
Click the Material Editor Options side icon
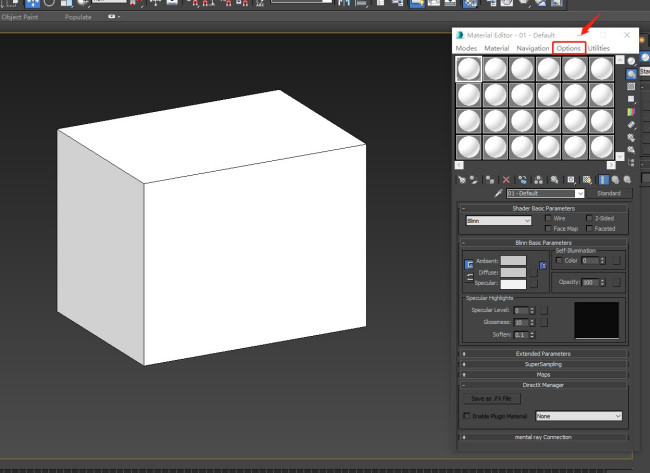(x=631, y=137)
